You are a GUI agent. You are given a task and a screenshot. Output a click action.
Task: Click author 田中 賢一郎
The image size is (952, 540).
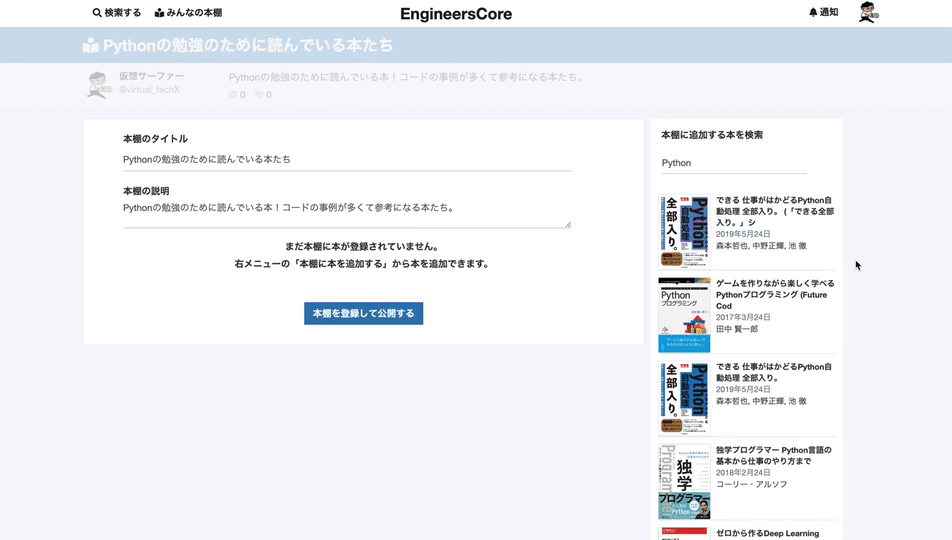pyautogui.click(x=737, y=329)
